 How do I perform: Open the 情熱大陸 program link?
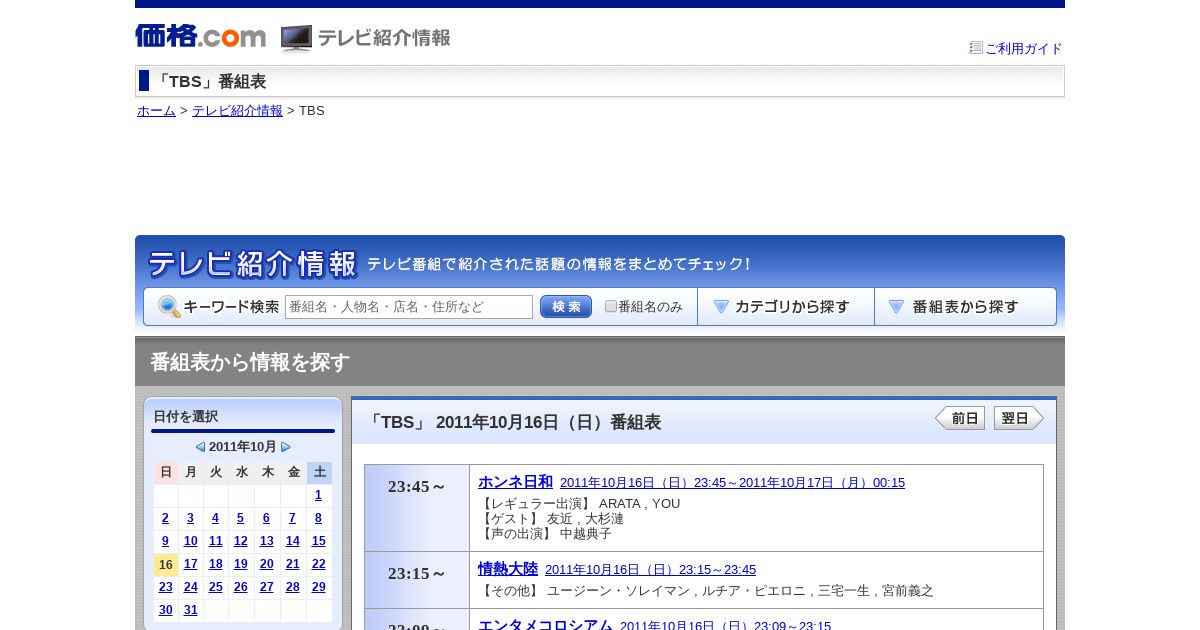[x=508, y=569]
